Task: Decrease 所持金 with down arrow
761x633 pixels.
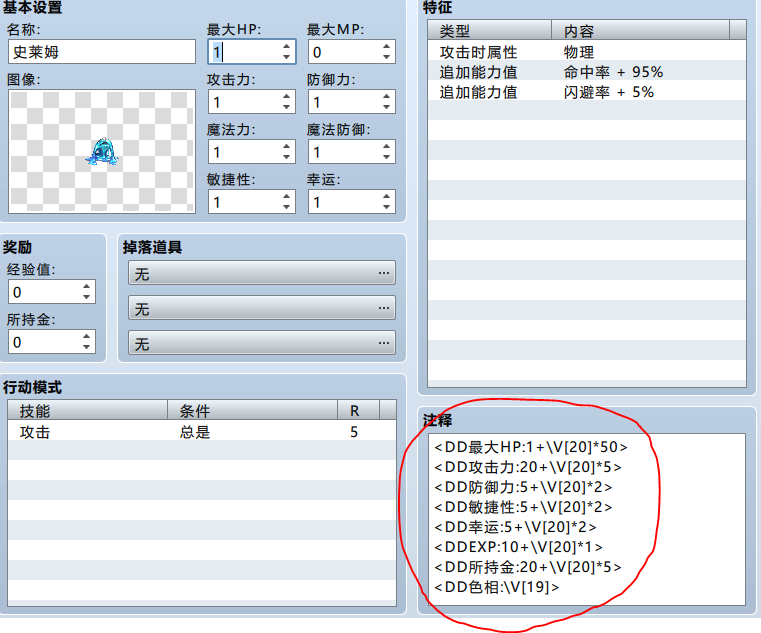Action: 86,347
